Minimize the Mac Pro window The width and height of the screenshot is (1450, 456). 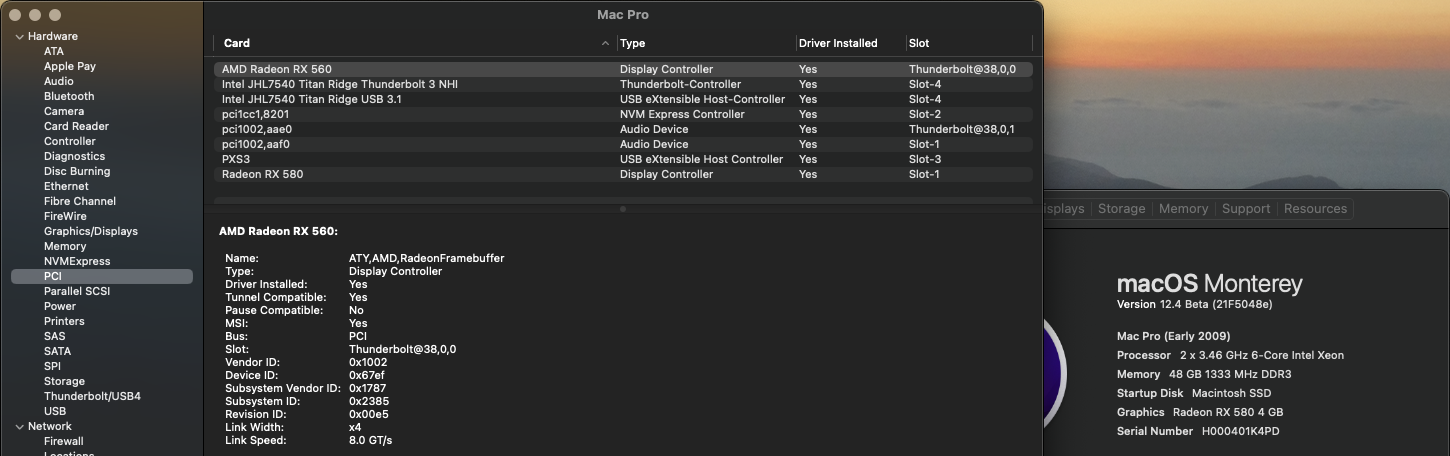pos(35,15)
